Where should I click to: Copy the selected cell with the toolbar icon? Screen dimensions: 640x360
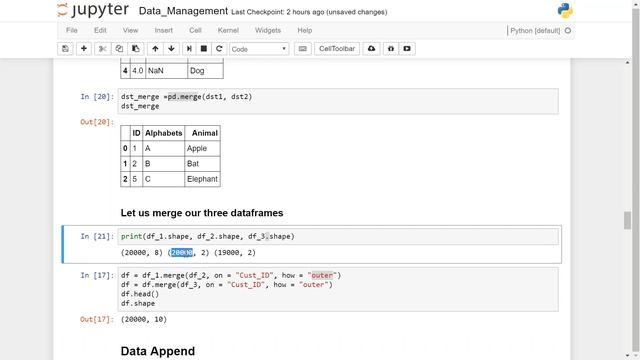[119, 49]
